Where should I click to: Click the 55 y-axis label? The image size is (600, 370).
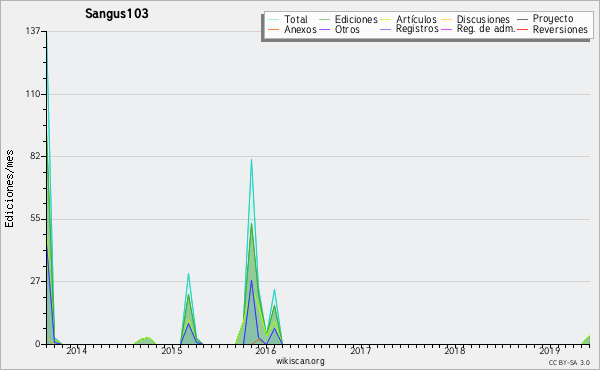[x=35, y=219]
